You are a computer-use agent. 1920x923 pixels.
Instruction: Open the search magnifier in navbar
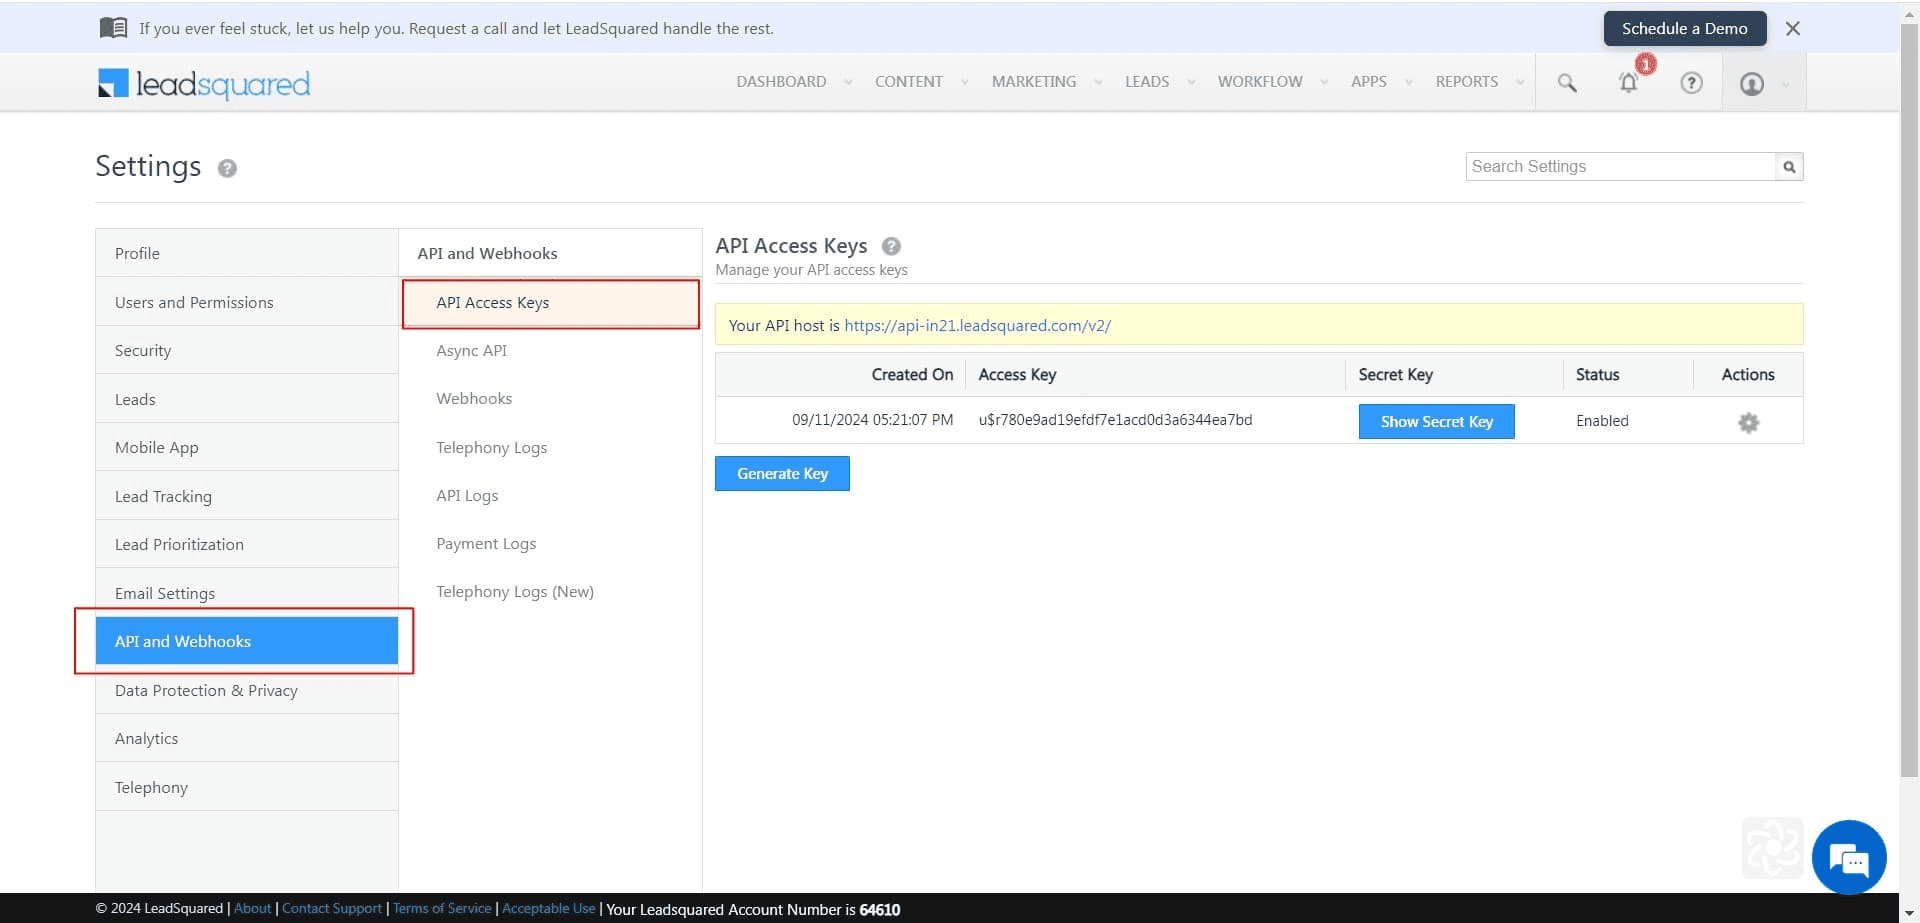click(x=1567, y=83)
